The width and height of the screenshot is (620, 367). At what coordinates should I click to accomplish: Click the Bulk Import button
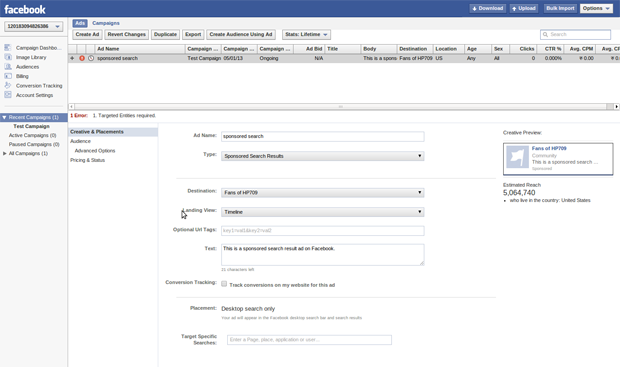[x=560, y=8]
